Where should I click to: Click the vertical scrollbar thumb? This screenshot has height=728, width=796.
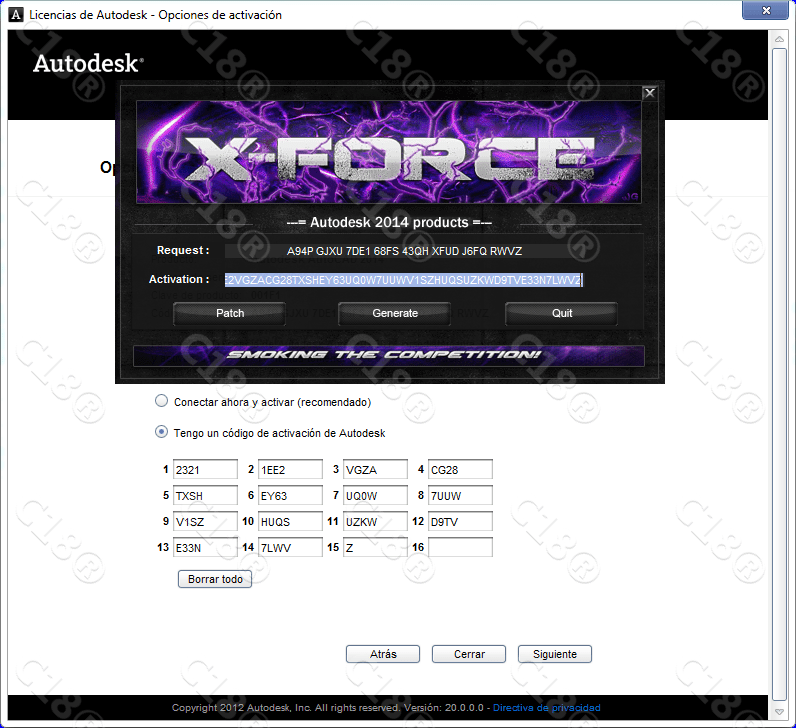pyautogui.click(x=779, y=375)
